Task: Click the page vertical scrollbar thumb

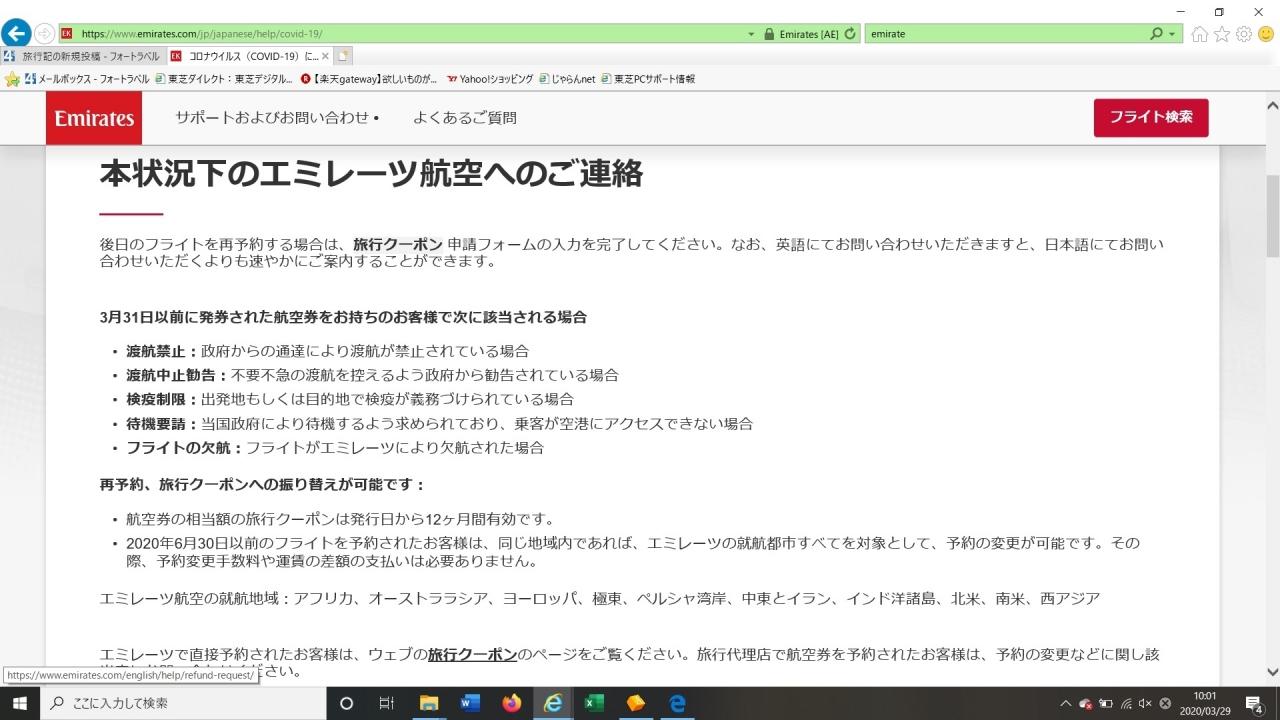Action: click(1273, 215)
